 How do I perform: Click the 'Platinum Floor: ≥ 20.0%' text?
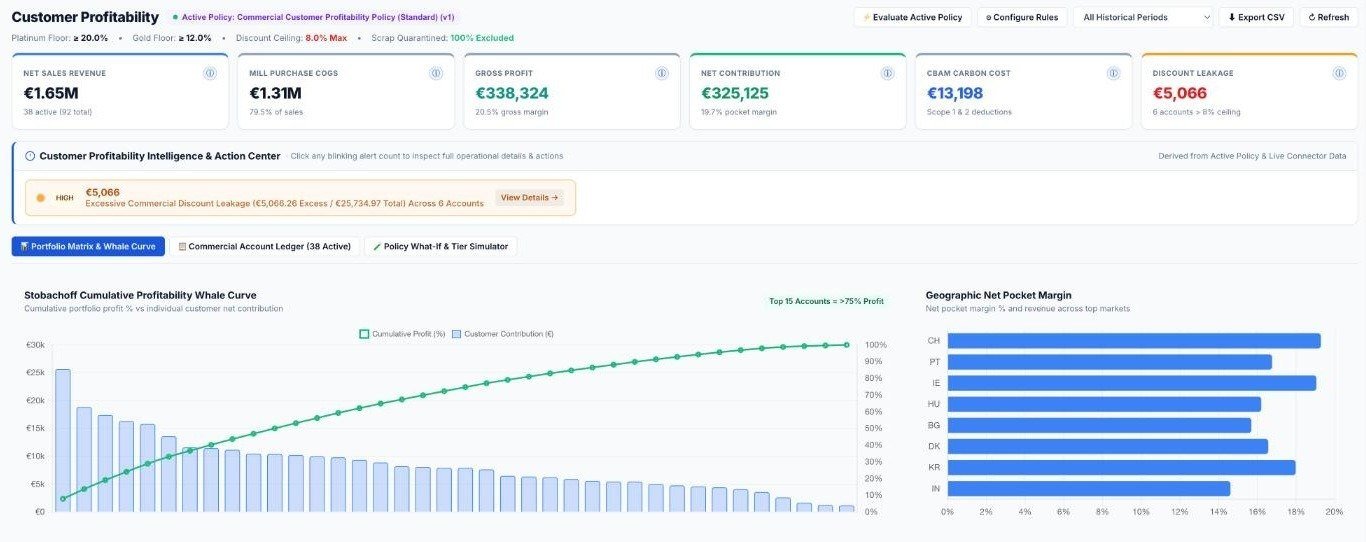pos(60,38)
